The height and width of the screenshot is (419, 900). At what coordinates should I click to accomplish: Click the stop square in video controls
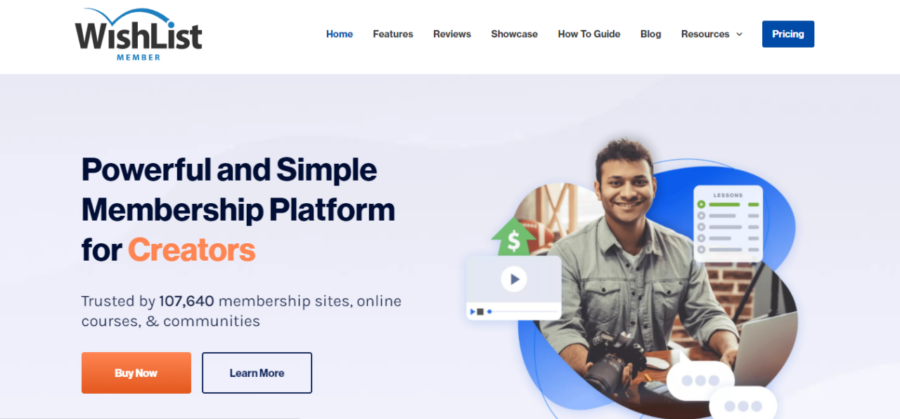480,312
